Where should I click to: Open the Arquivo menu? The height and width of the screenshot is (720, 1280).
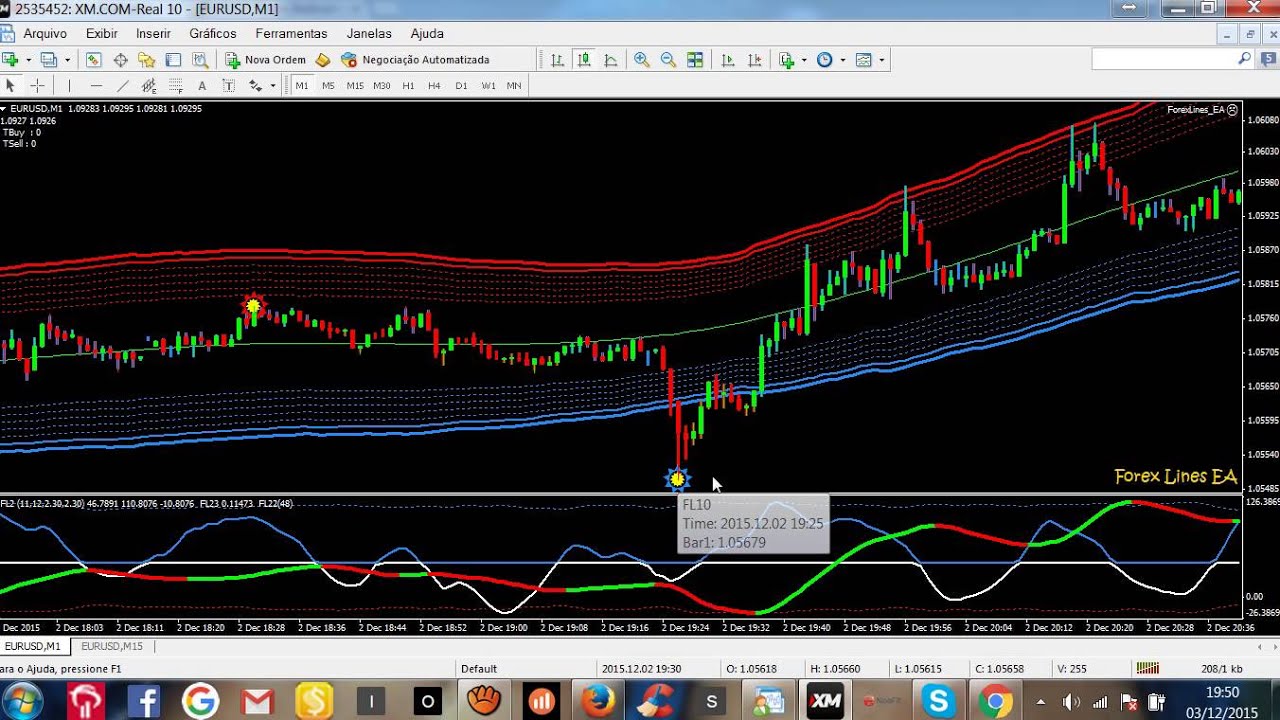click(45, 33)
